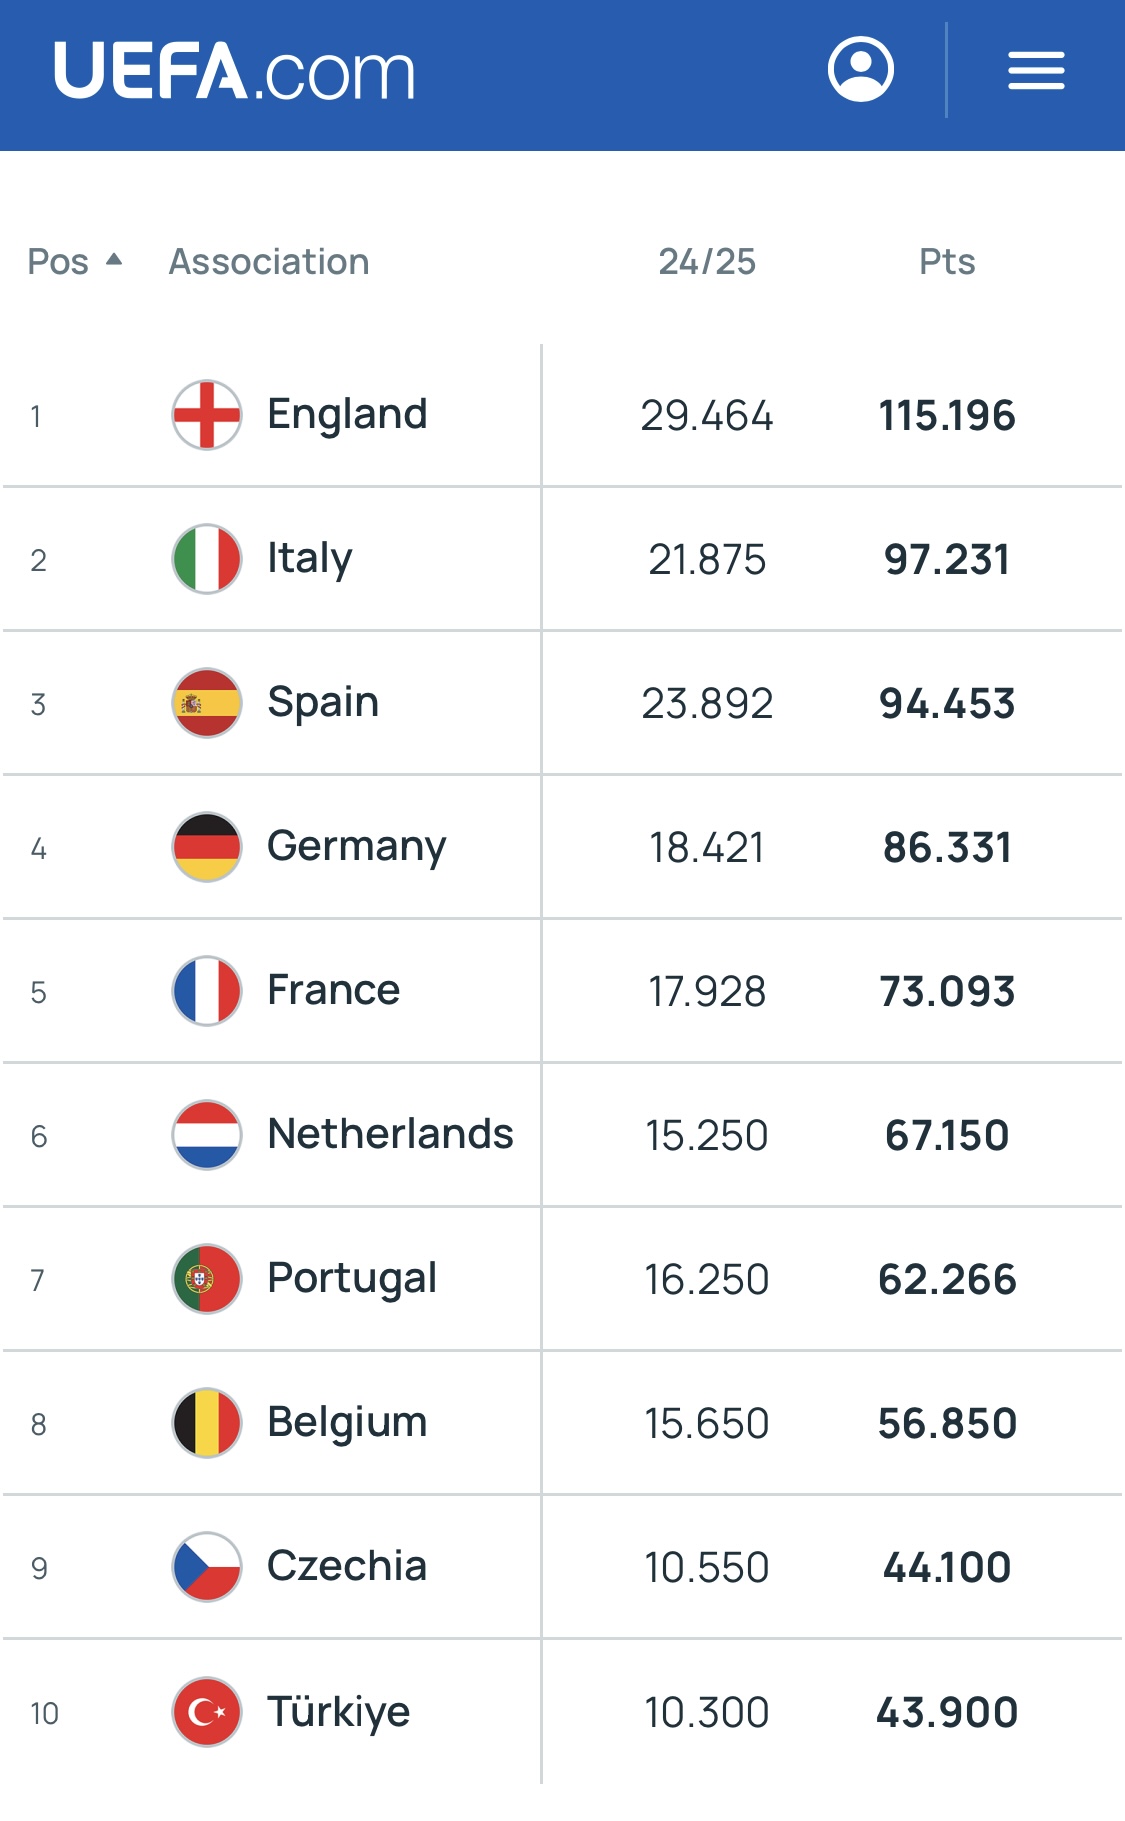Image resolution: width=1125 pixels, height=1821 pixels.
Task: Open the France association link
Action: (333, 990)
